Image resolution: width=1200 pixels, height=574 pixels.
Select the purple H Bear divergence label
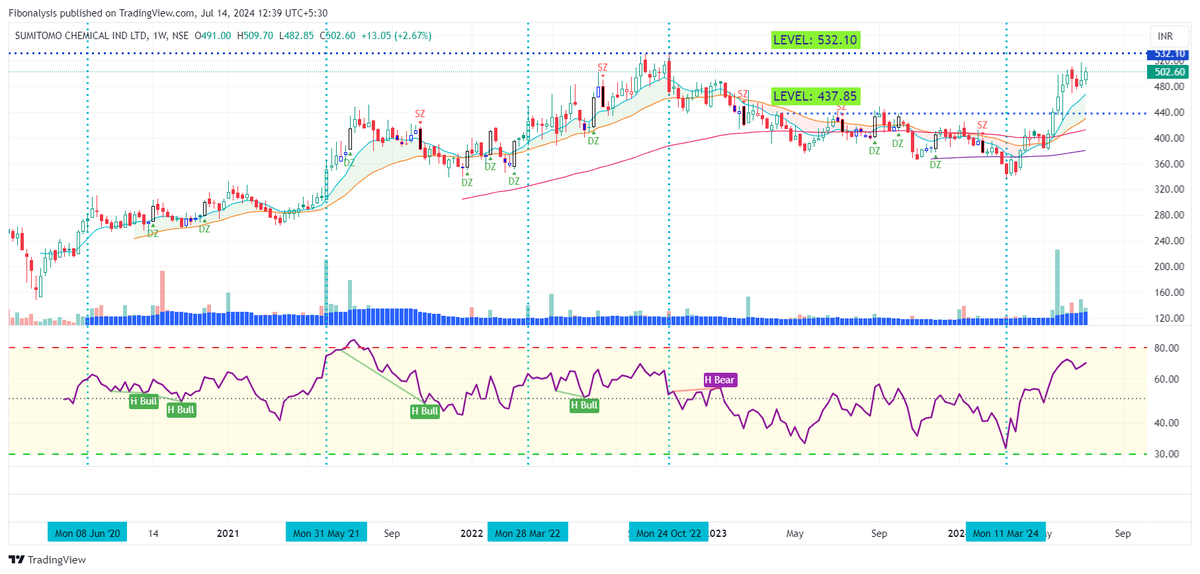click(x=720, y=380)
